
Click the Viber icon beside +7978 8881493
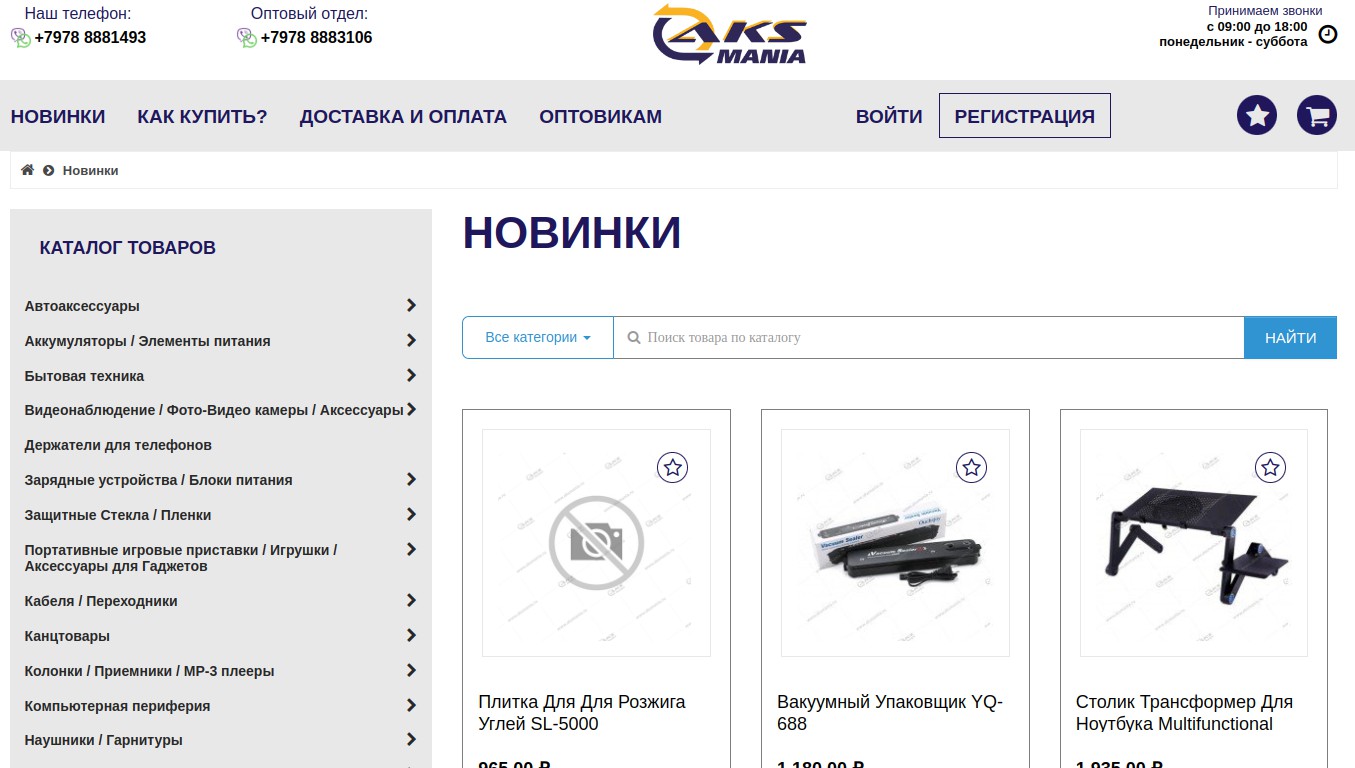pos(21,38)
